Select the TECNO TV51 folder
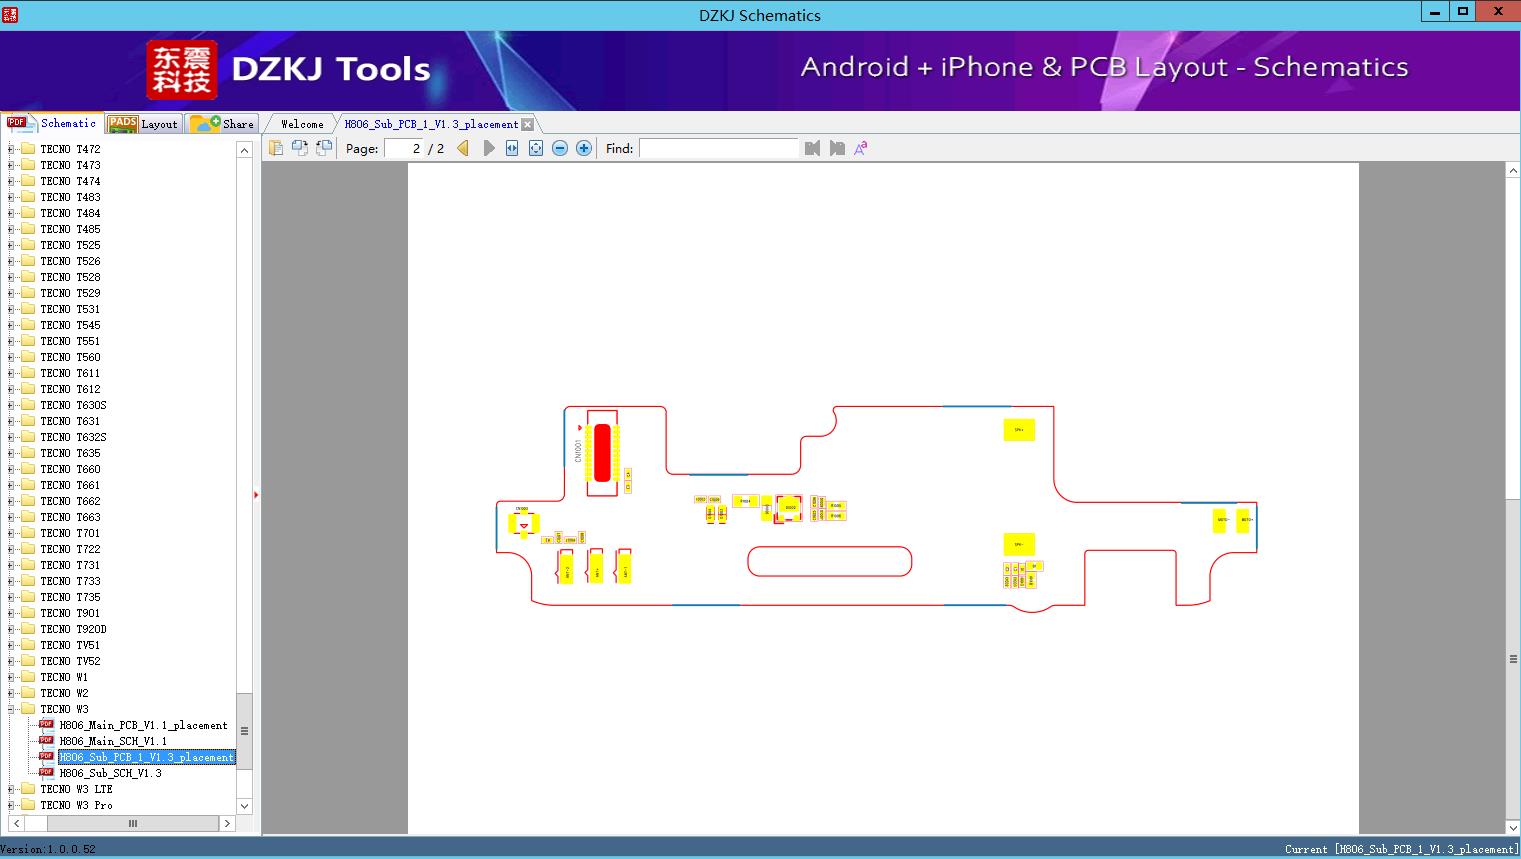The height and width of the screenshot is (859, 1521). point(70,645)
